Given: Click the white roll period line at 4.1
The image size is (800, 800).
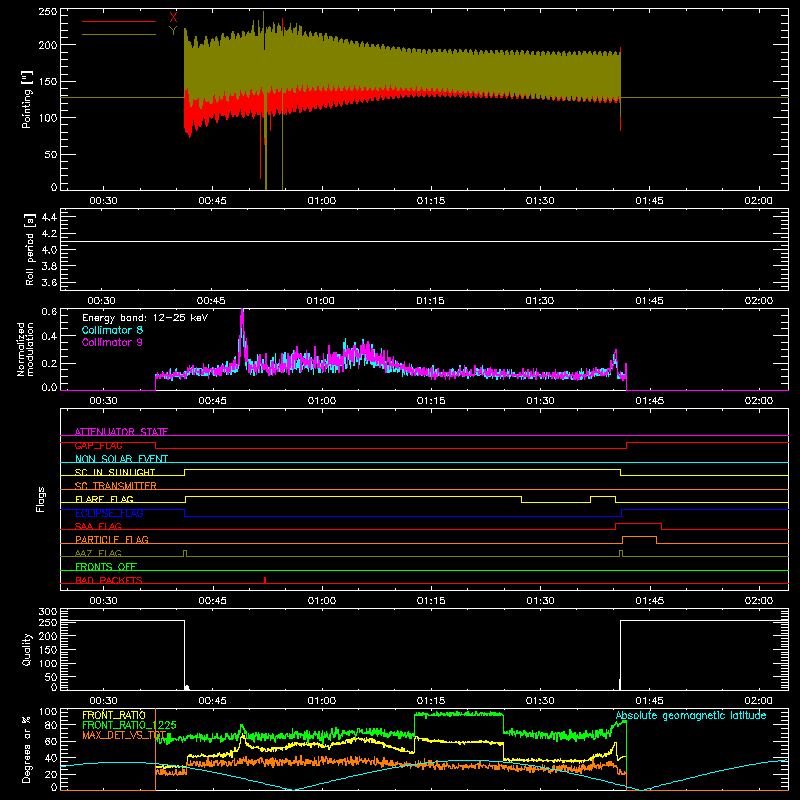Looking at the screenshot, I should point(424,241).
